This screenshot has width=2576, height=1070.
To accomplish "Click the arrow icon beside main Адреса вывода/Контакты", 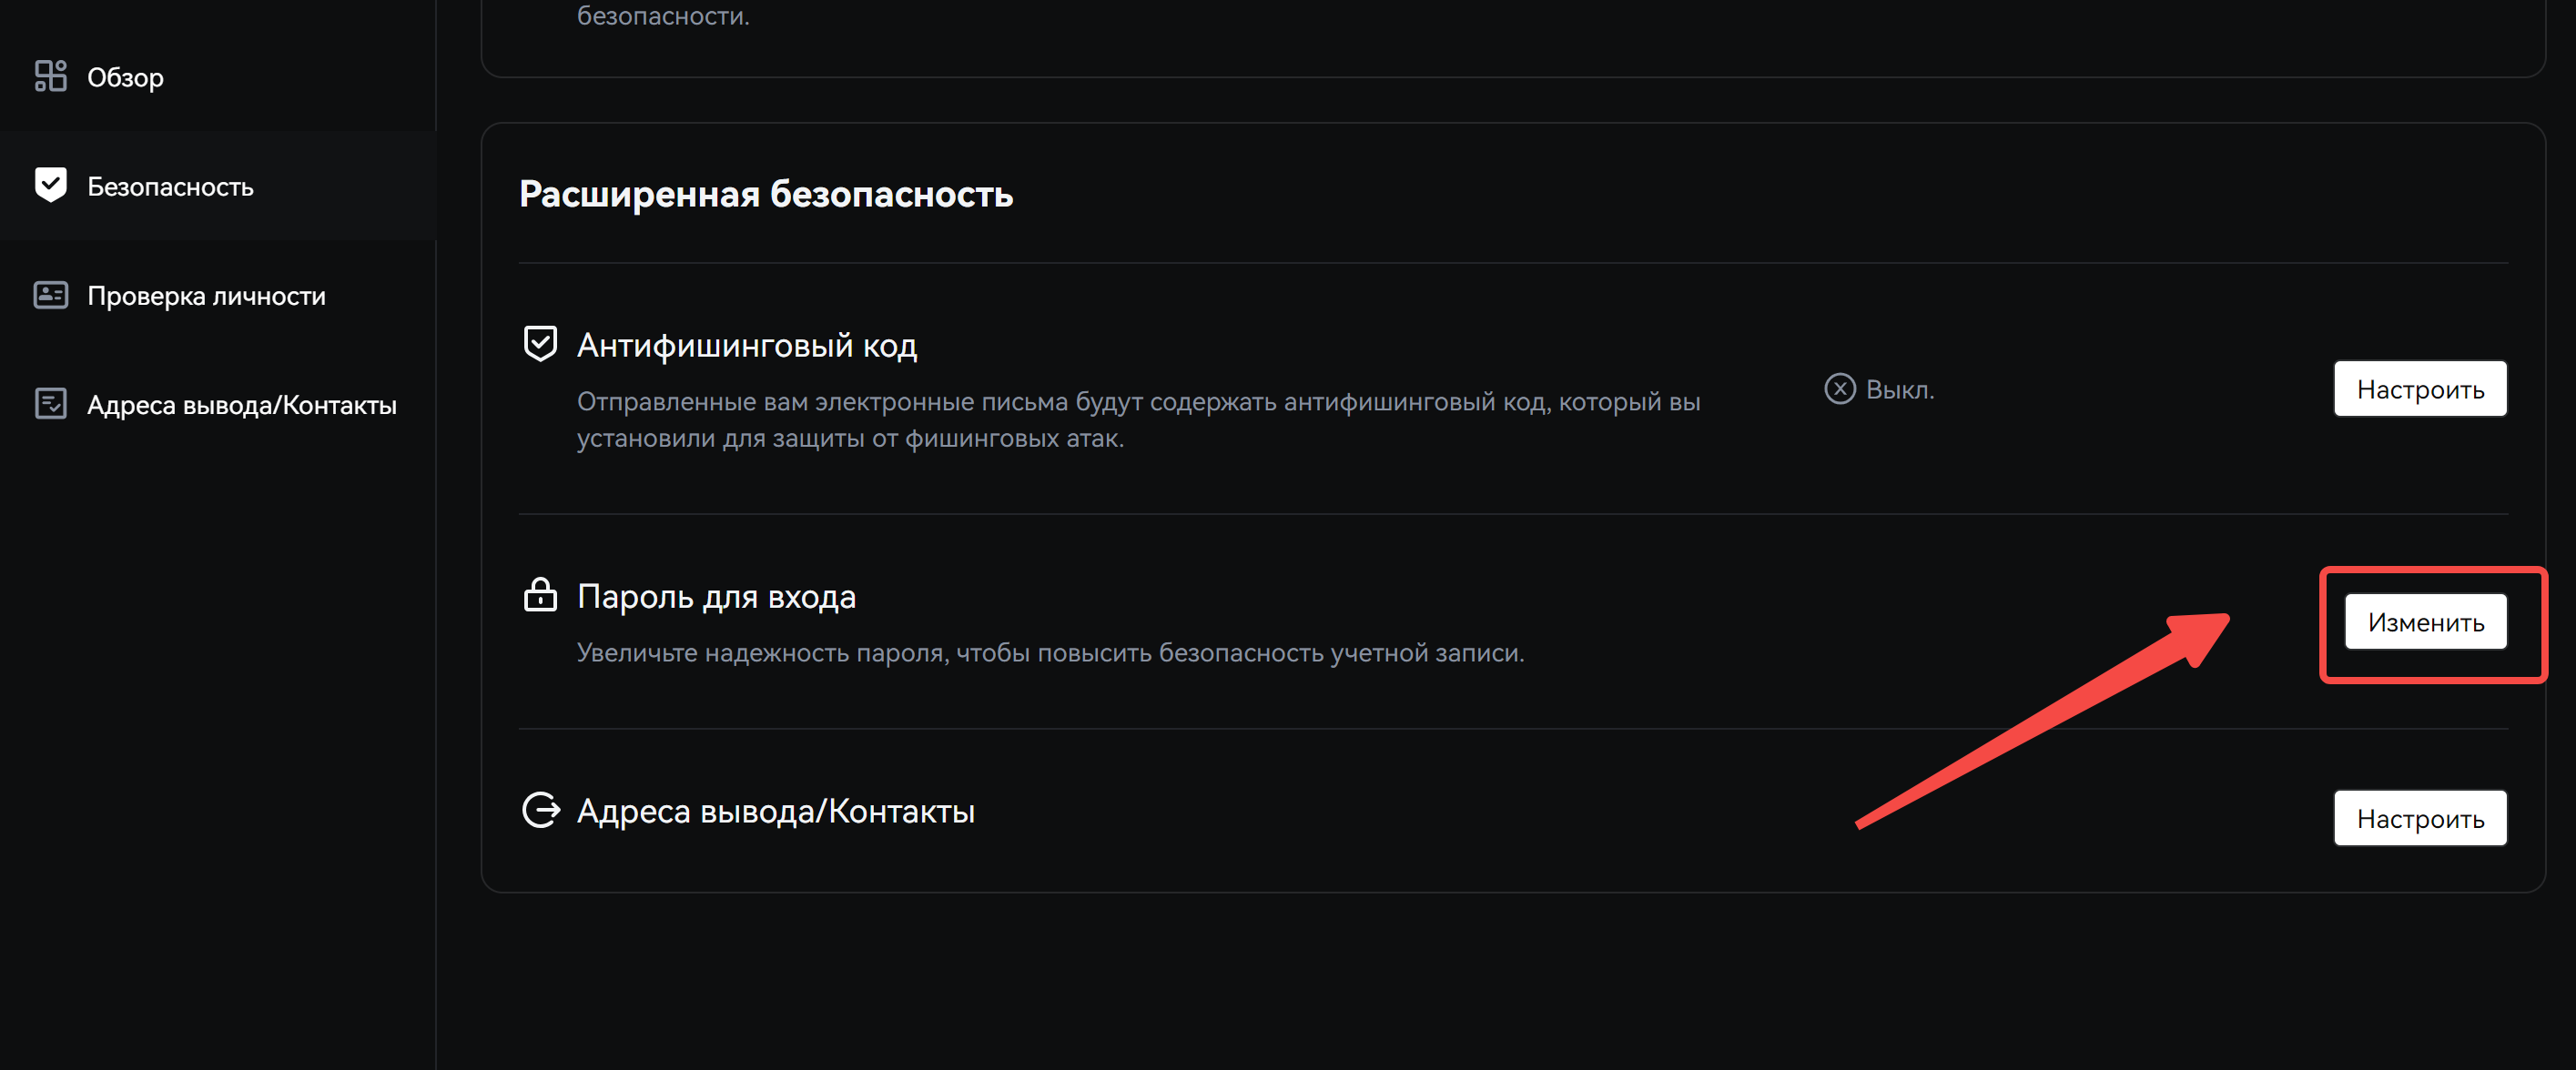I will (541, 810).
